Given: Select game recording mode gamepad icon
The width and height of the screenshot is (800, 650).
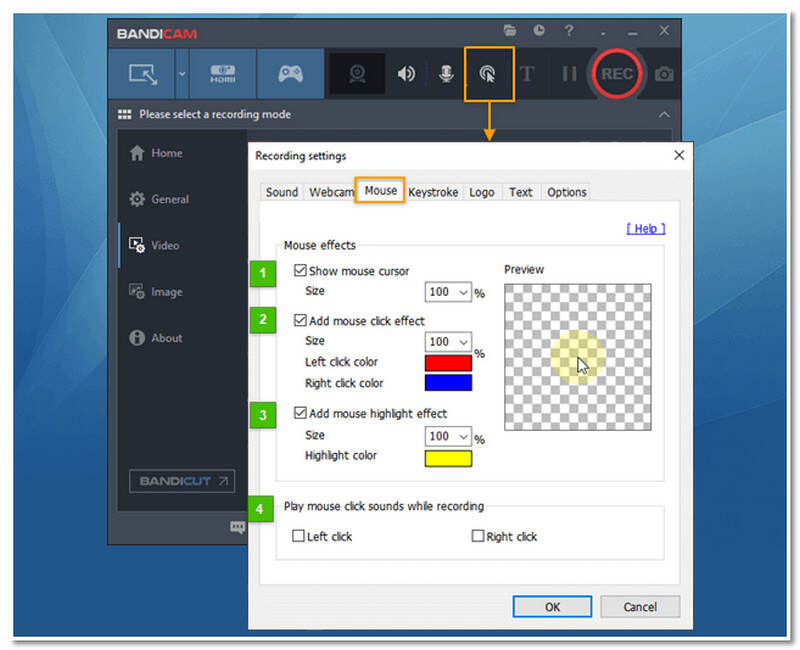Looking at the screenshot, I should pos(290,74).
